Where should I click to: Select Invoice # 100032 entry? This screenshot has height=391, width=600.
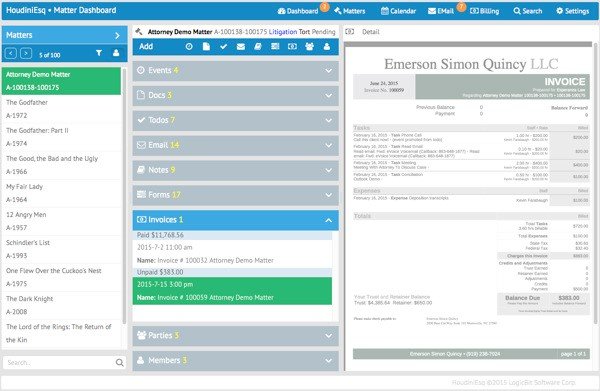(x=232, y=254)
